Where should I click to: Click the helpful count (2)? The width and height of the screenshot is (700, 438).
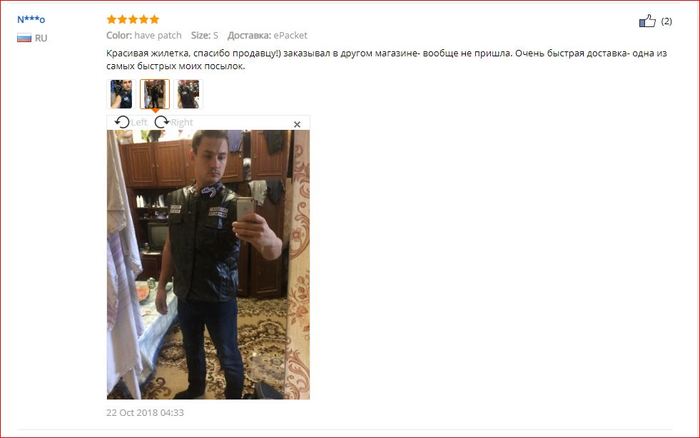coord(667,21)
